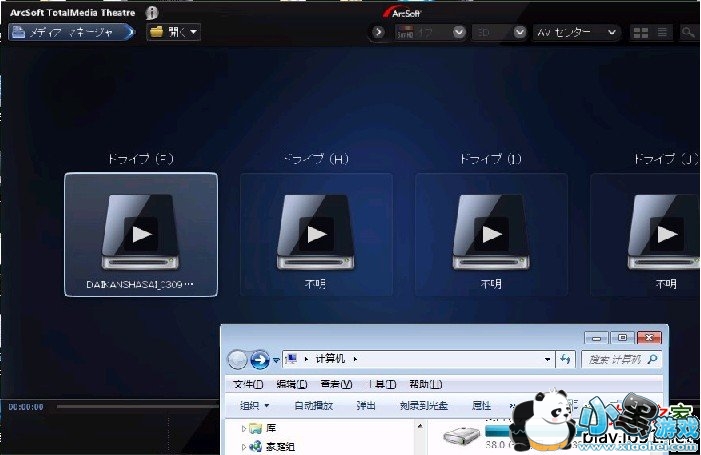Screen dimensions: 701x455
Task: Click the Explorer forward arrow button
Action: [260, 359]
